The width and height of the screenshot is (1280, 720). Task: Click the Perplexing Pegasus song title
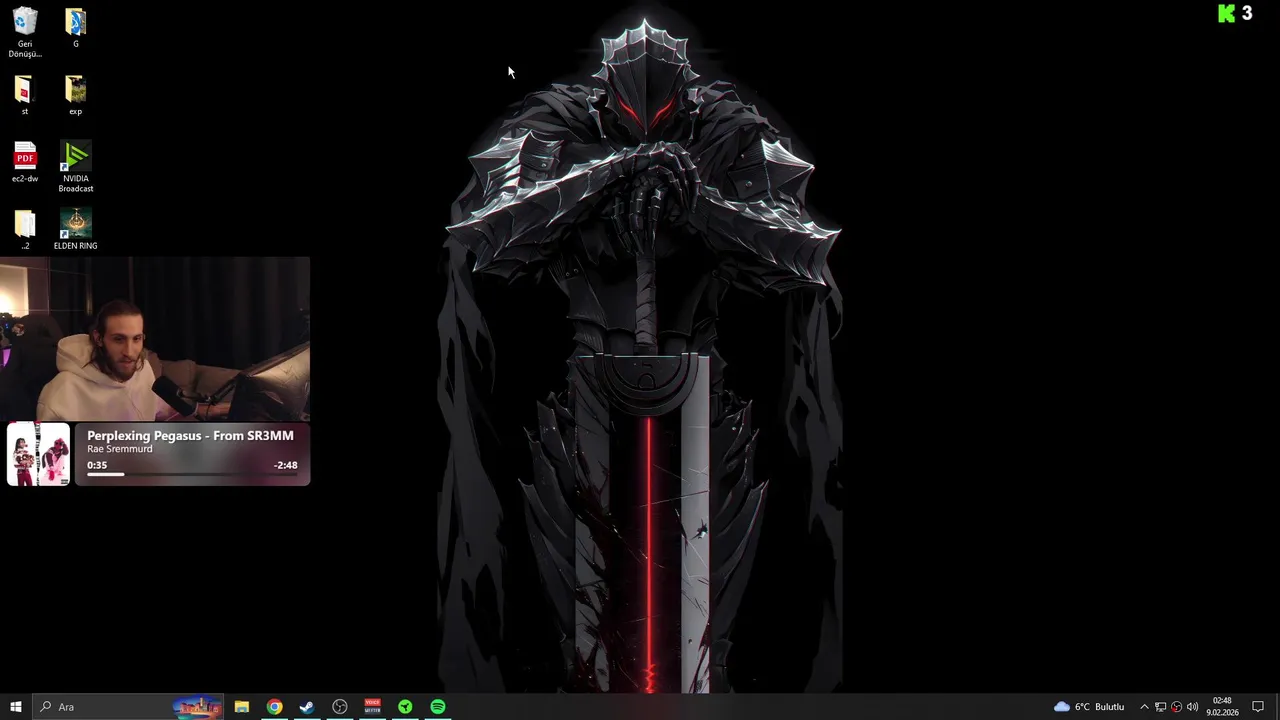pyautogui.click(x=190, y=436)
